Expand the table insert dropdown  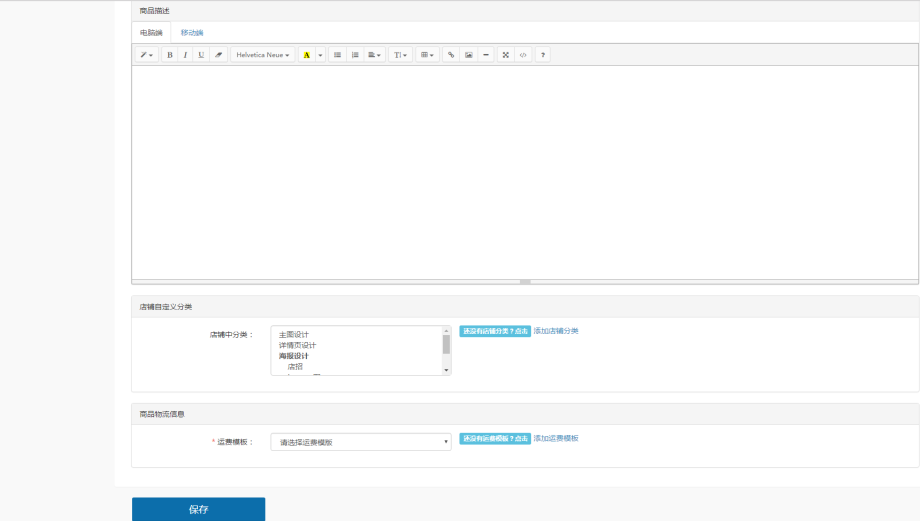(427, 55)
